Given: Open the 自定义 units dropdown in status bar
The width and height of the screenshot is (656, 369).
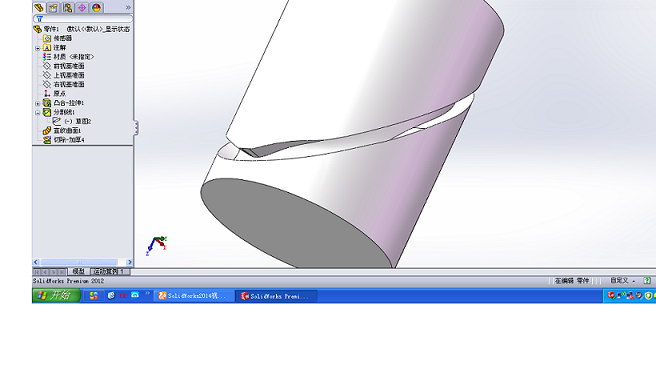Looking at the screenshot, I should (x=623, y=281).
